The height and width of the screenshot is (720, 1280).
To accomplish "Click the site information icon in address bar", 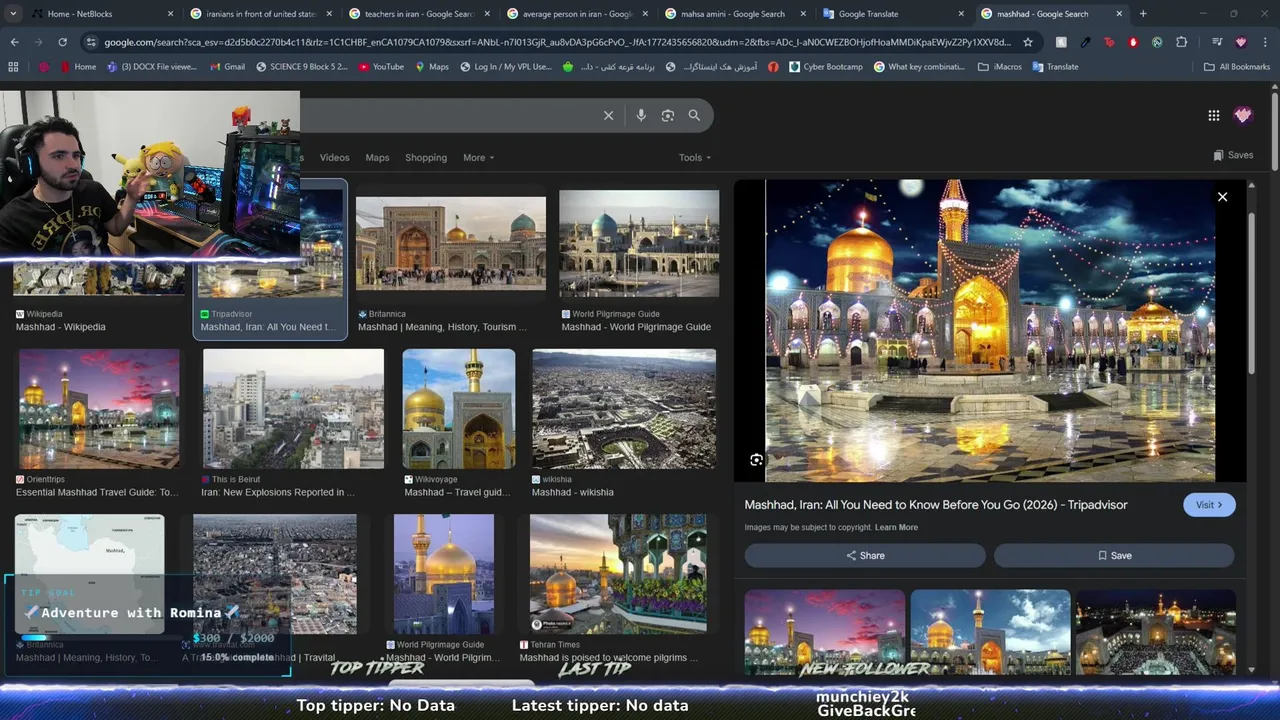I will (x=92, y=42).
